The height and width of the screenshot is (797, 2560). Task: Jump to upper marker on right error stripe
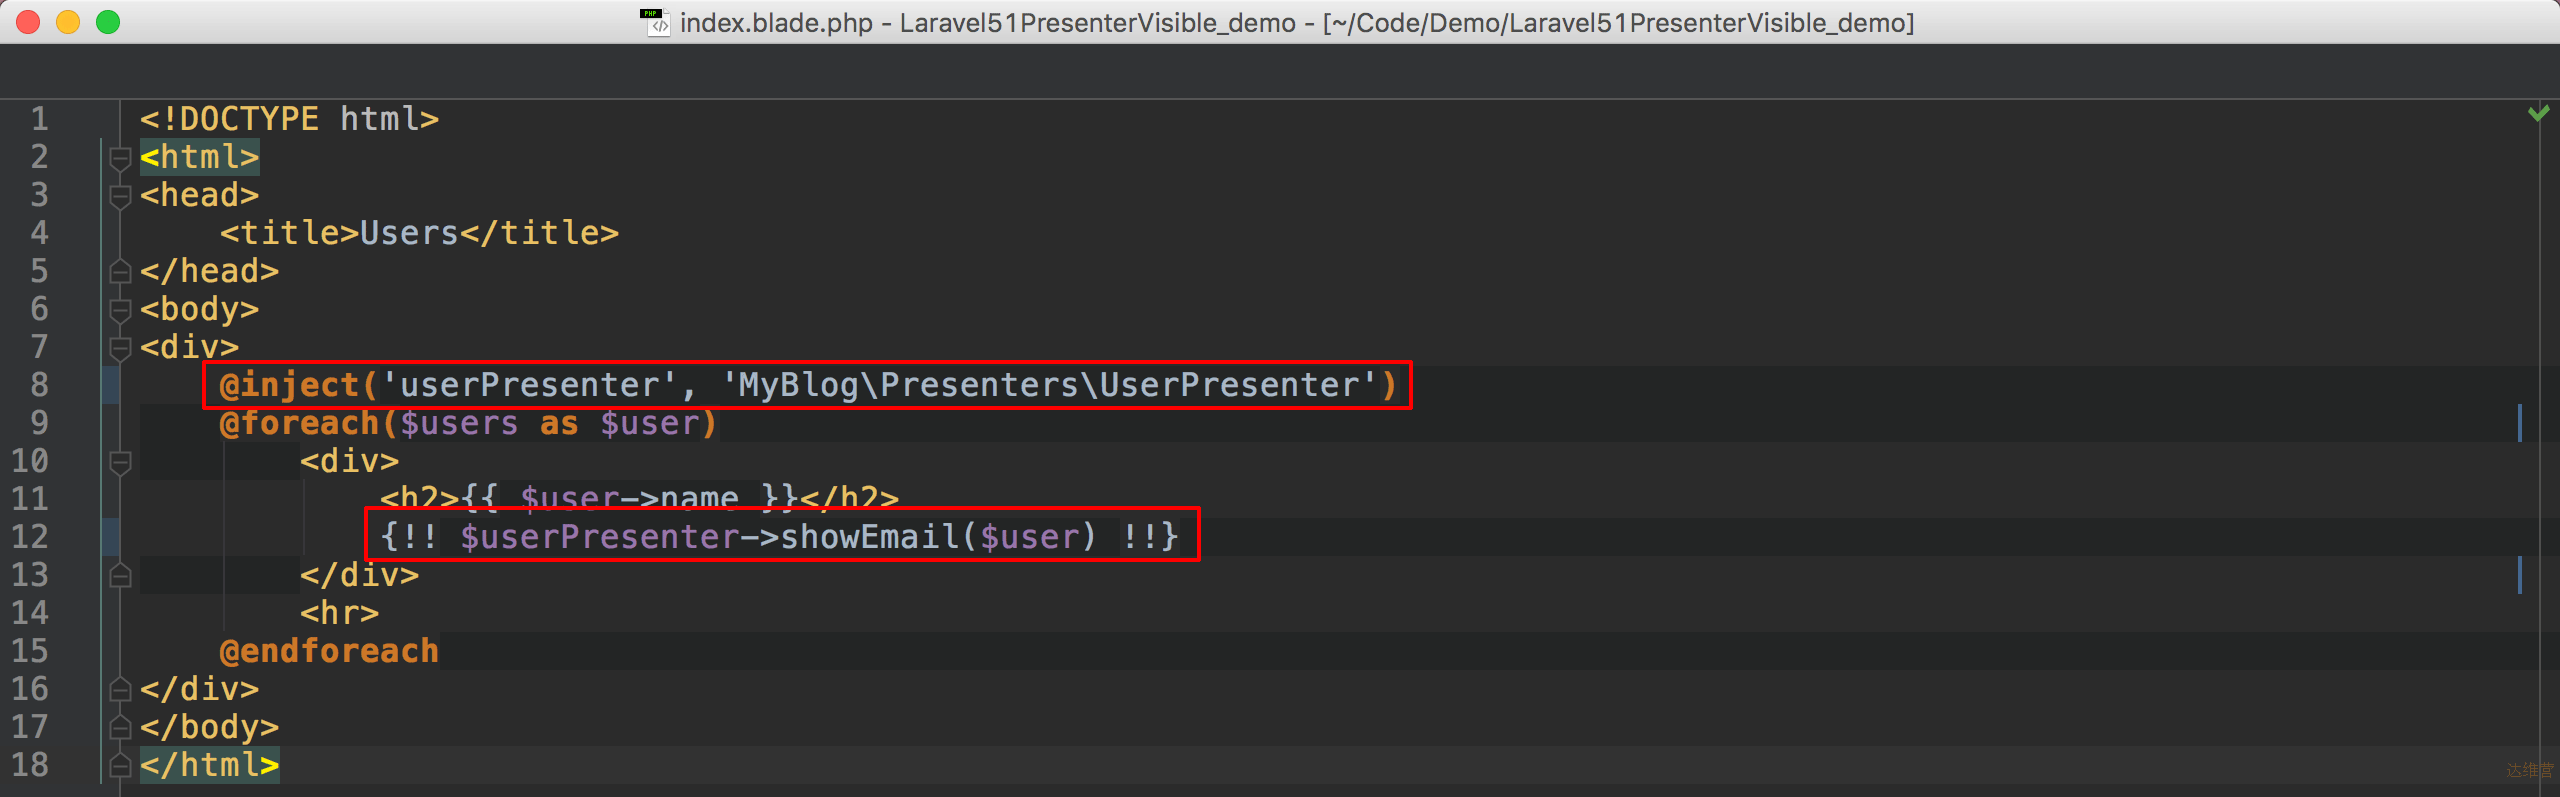(x=2520, y=423)
